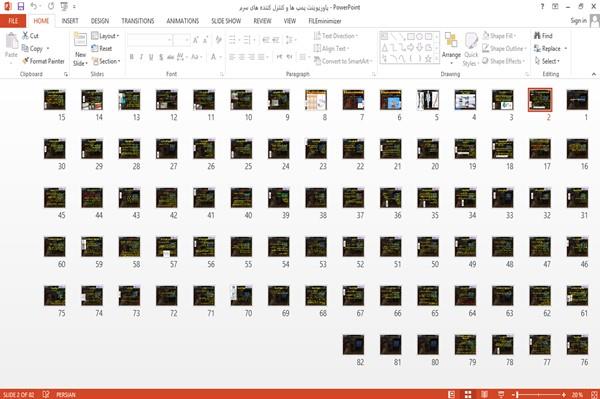Click Decrease List Level icon
Image resolution: width=600 pixels, height=399 pixels.
tap(266, 40)
